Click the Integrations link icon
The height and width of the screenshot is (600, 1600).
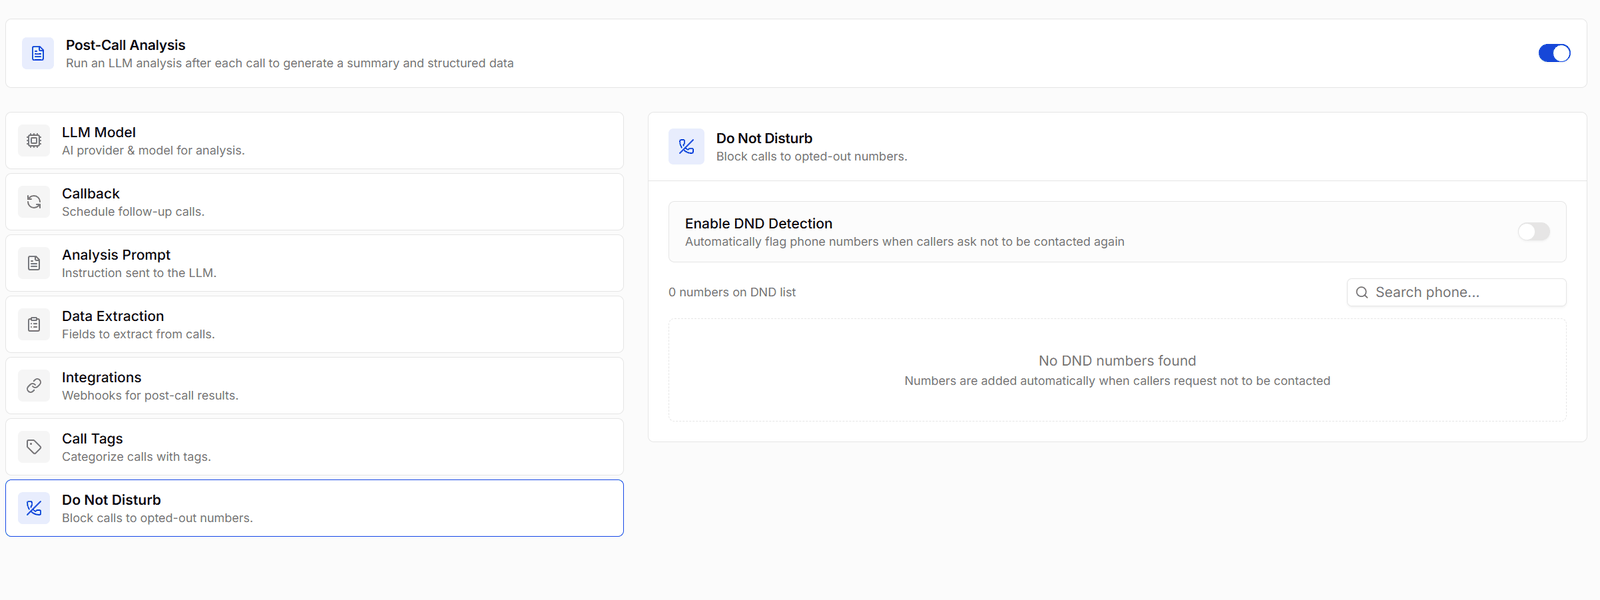point(34,385)
